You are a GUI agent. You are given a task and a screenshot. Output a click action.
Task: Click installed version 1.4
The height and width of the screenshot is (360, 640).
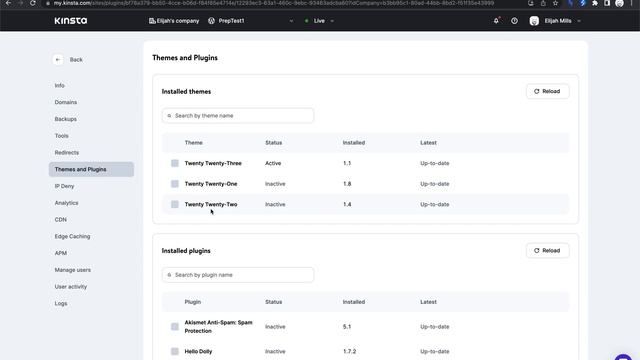pos(347,204)
